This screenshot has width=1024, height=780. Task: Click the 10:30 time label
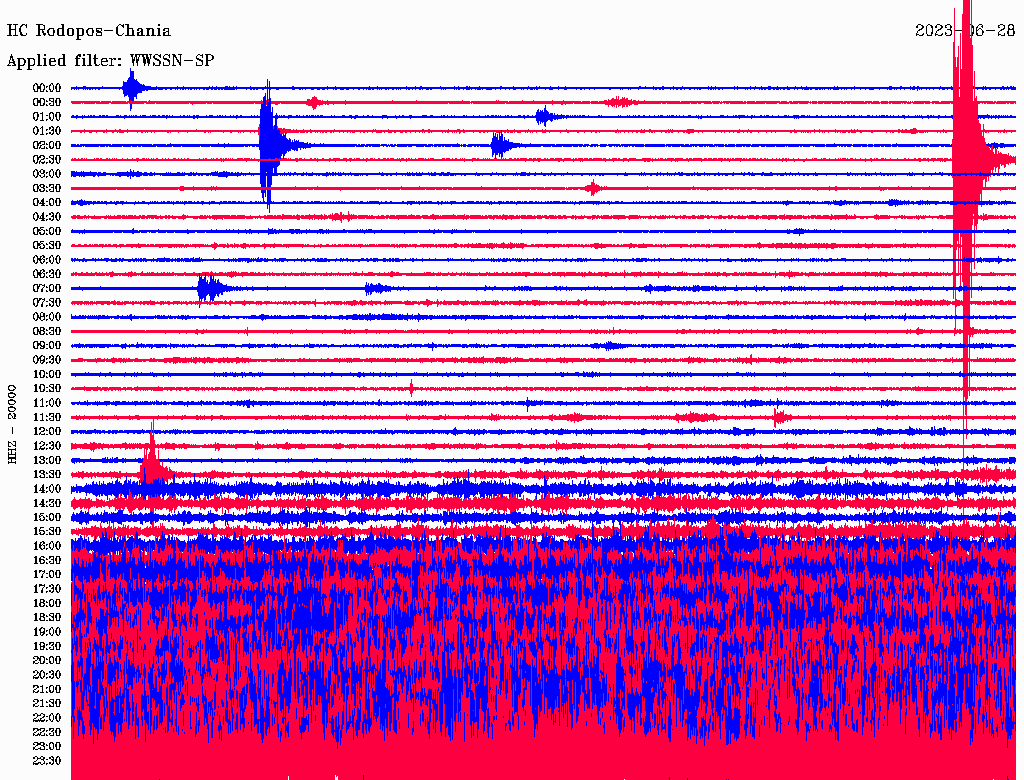47,389
